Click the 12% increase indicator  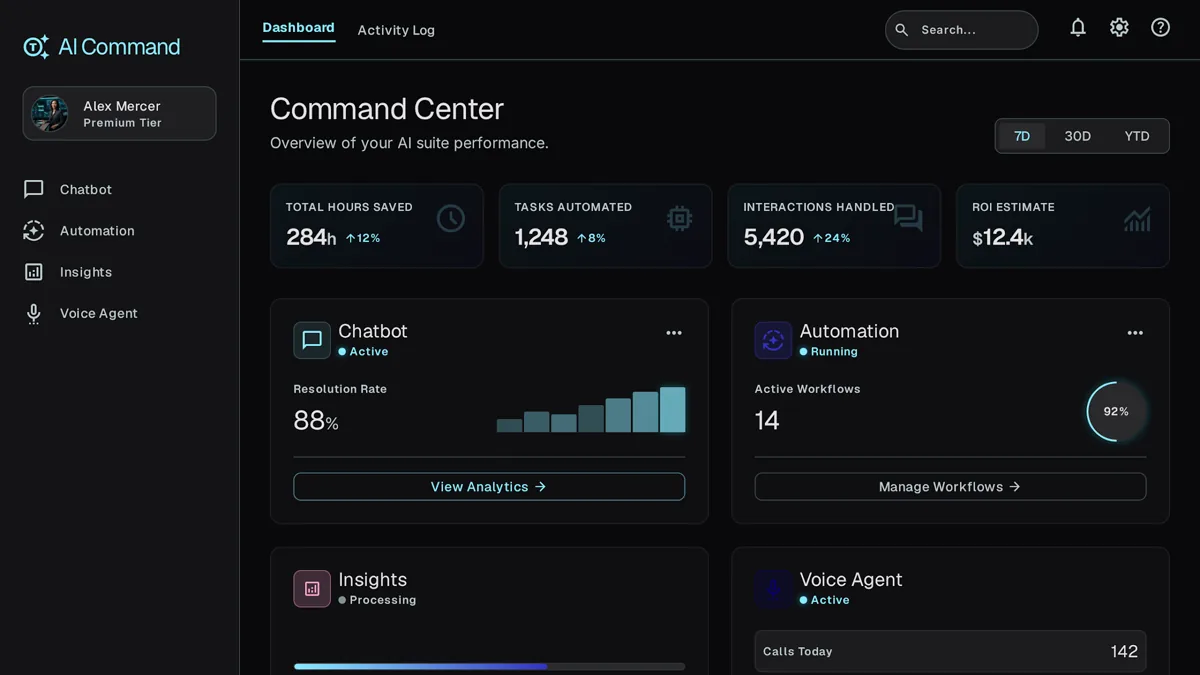tap(362, 238)
